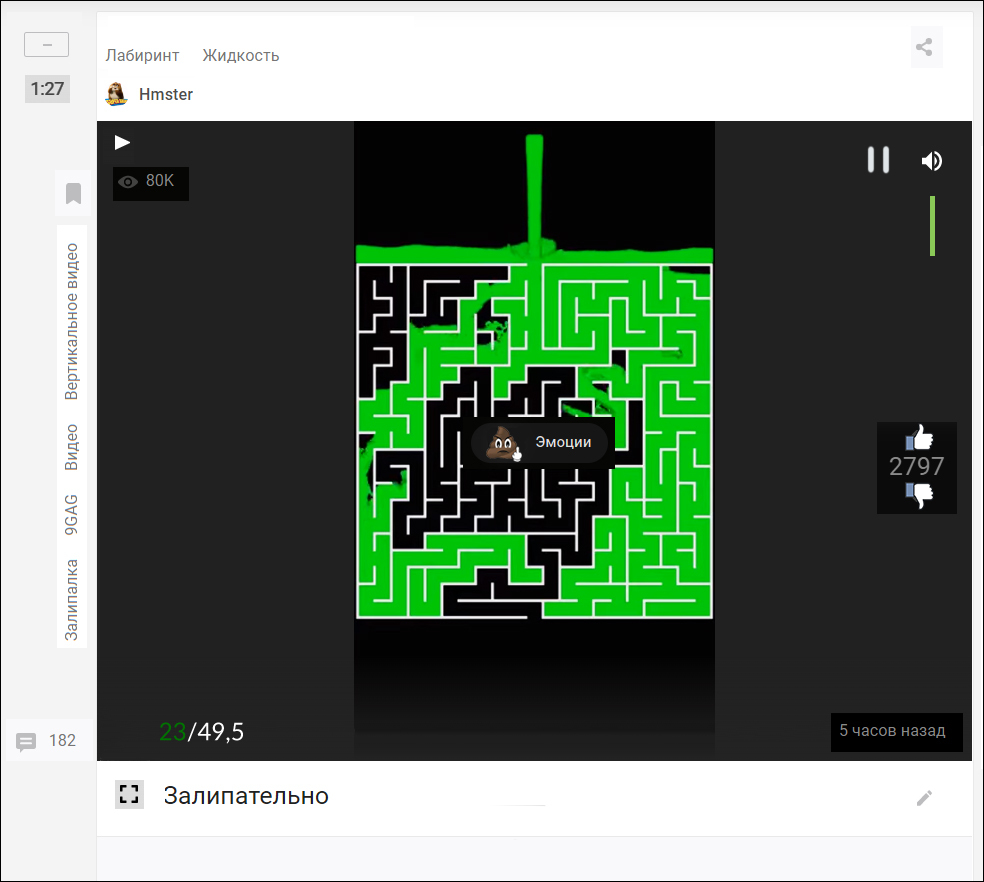Click the 80K views counter
Screen dimensions: 984x882
(151, 183)
